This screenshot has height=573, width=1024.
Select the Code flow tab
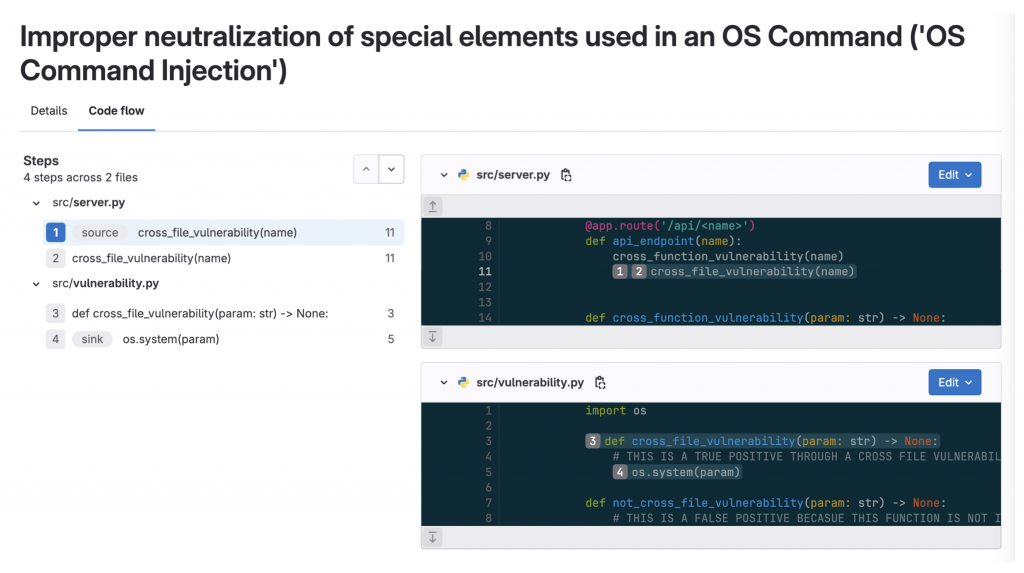coord(117,111)
